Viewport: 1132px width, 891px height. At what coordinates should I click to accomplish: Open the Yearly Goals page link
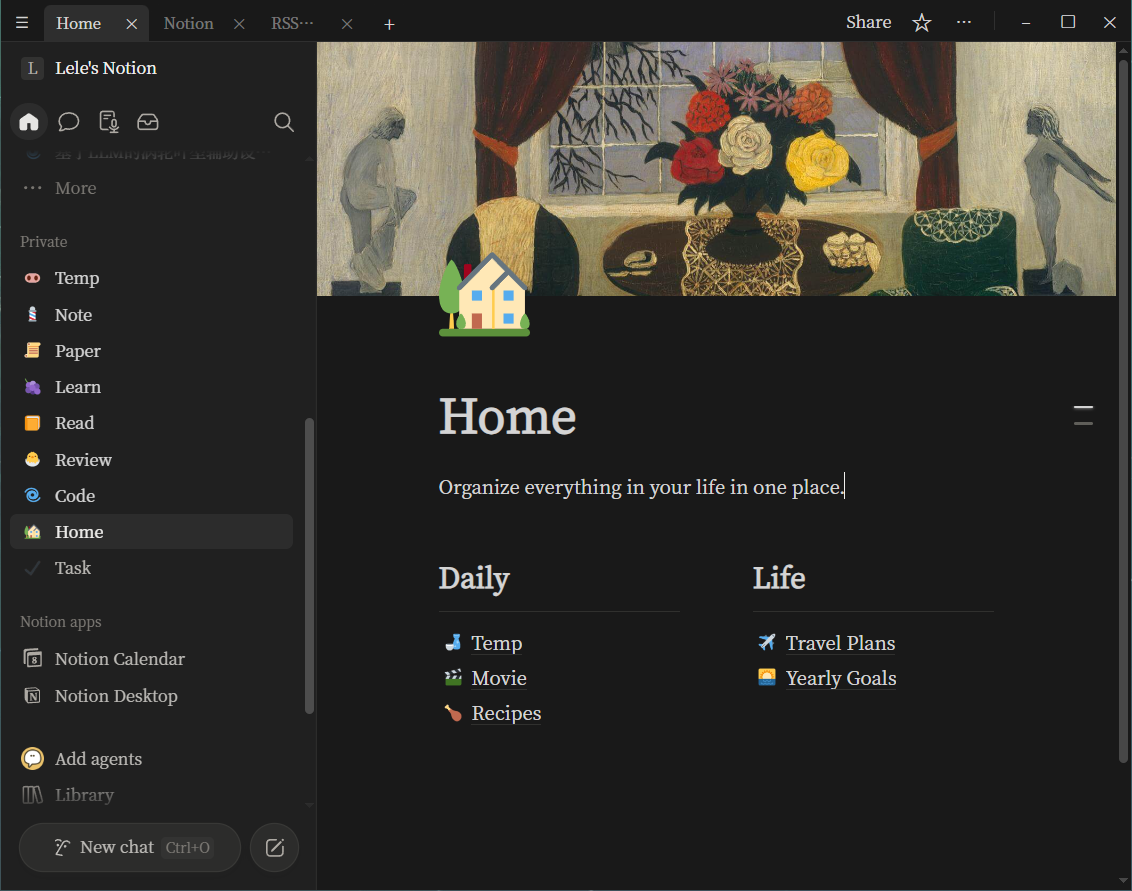coord(841,678)
